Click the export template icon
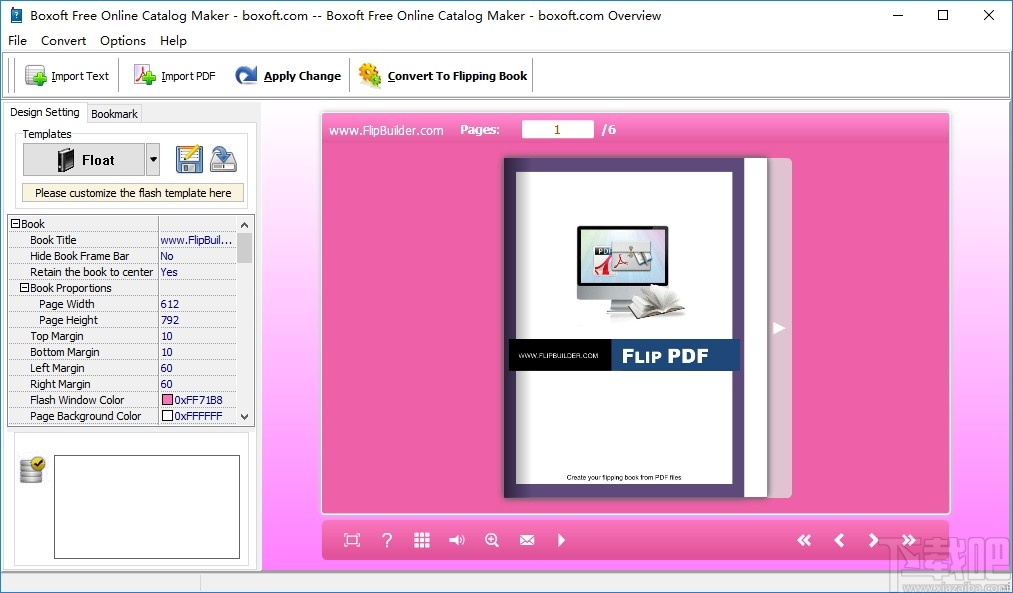Image resolution: width=1013 pixels, height=593 pixels. pyautogui.click(x=223, y=159)
